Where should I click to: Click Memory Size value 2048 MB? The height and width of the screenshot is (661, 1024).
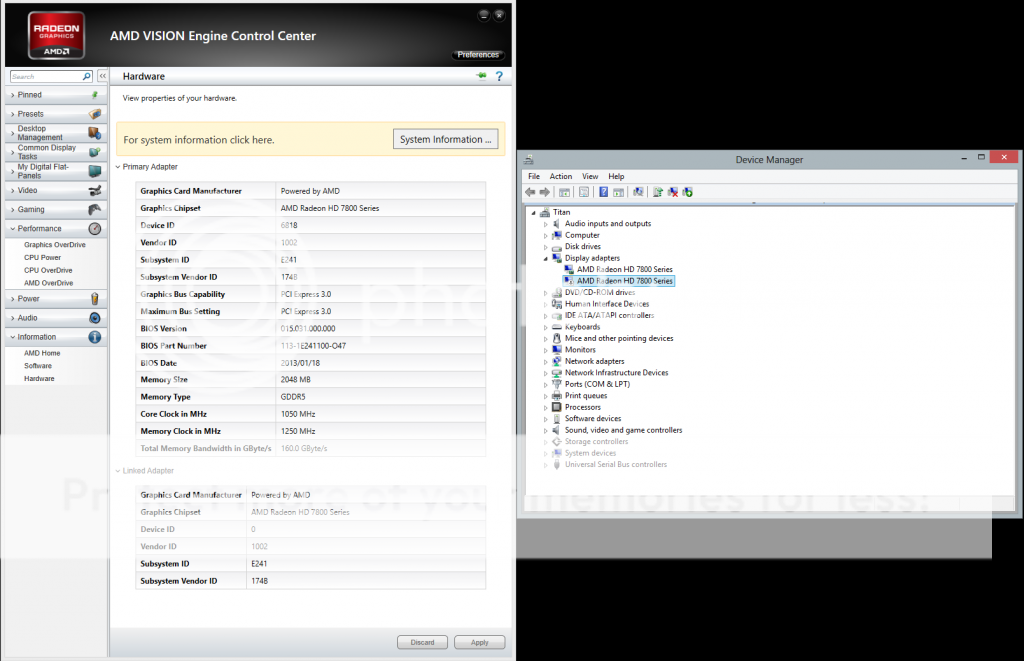click(295, 379)
